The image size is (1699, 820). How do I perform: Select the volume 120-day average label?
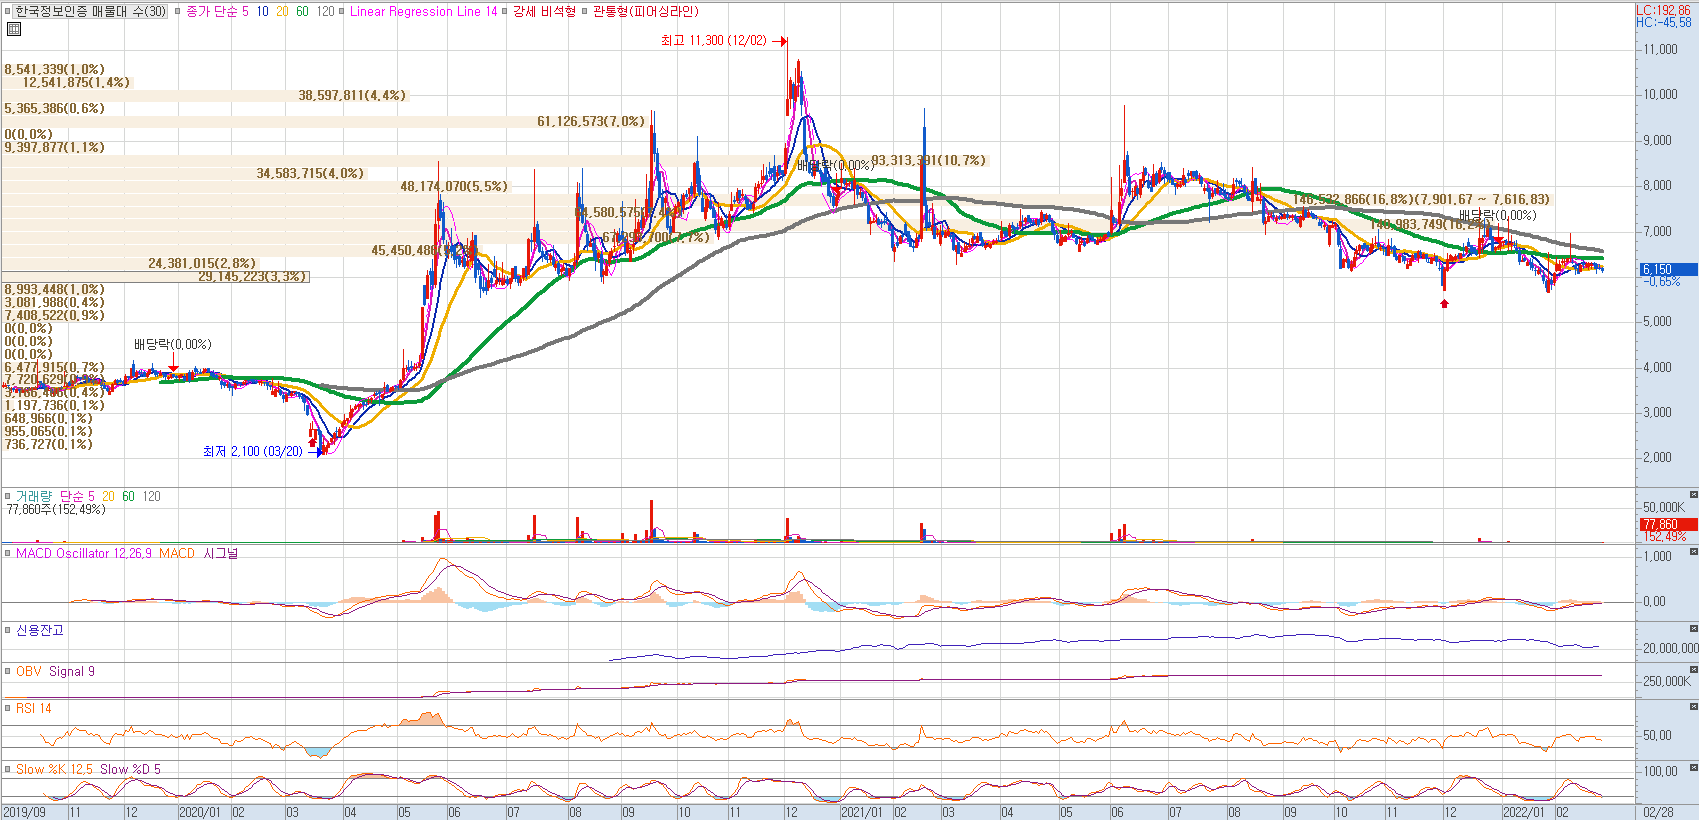151,496
